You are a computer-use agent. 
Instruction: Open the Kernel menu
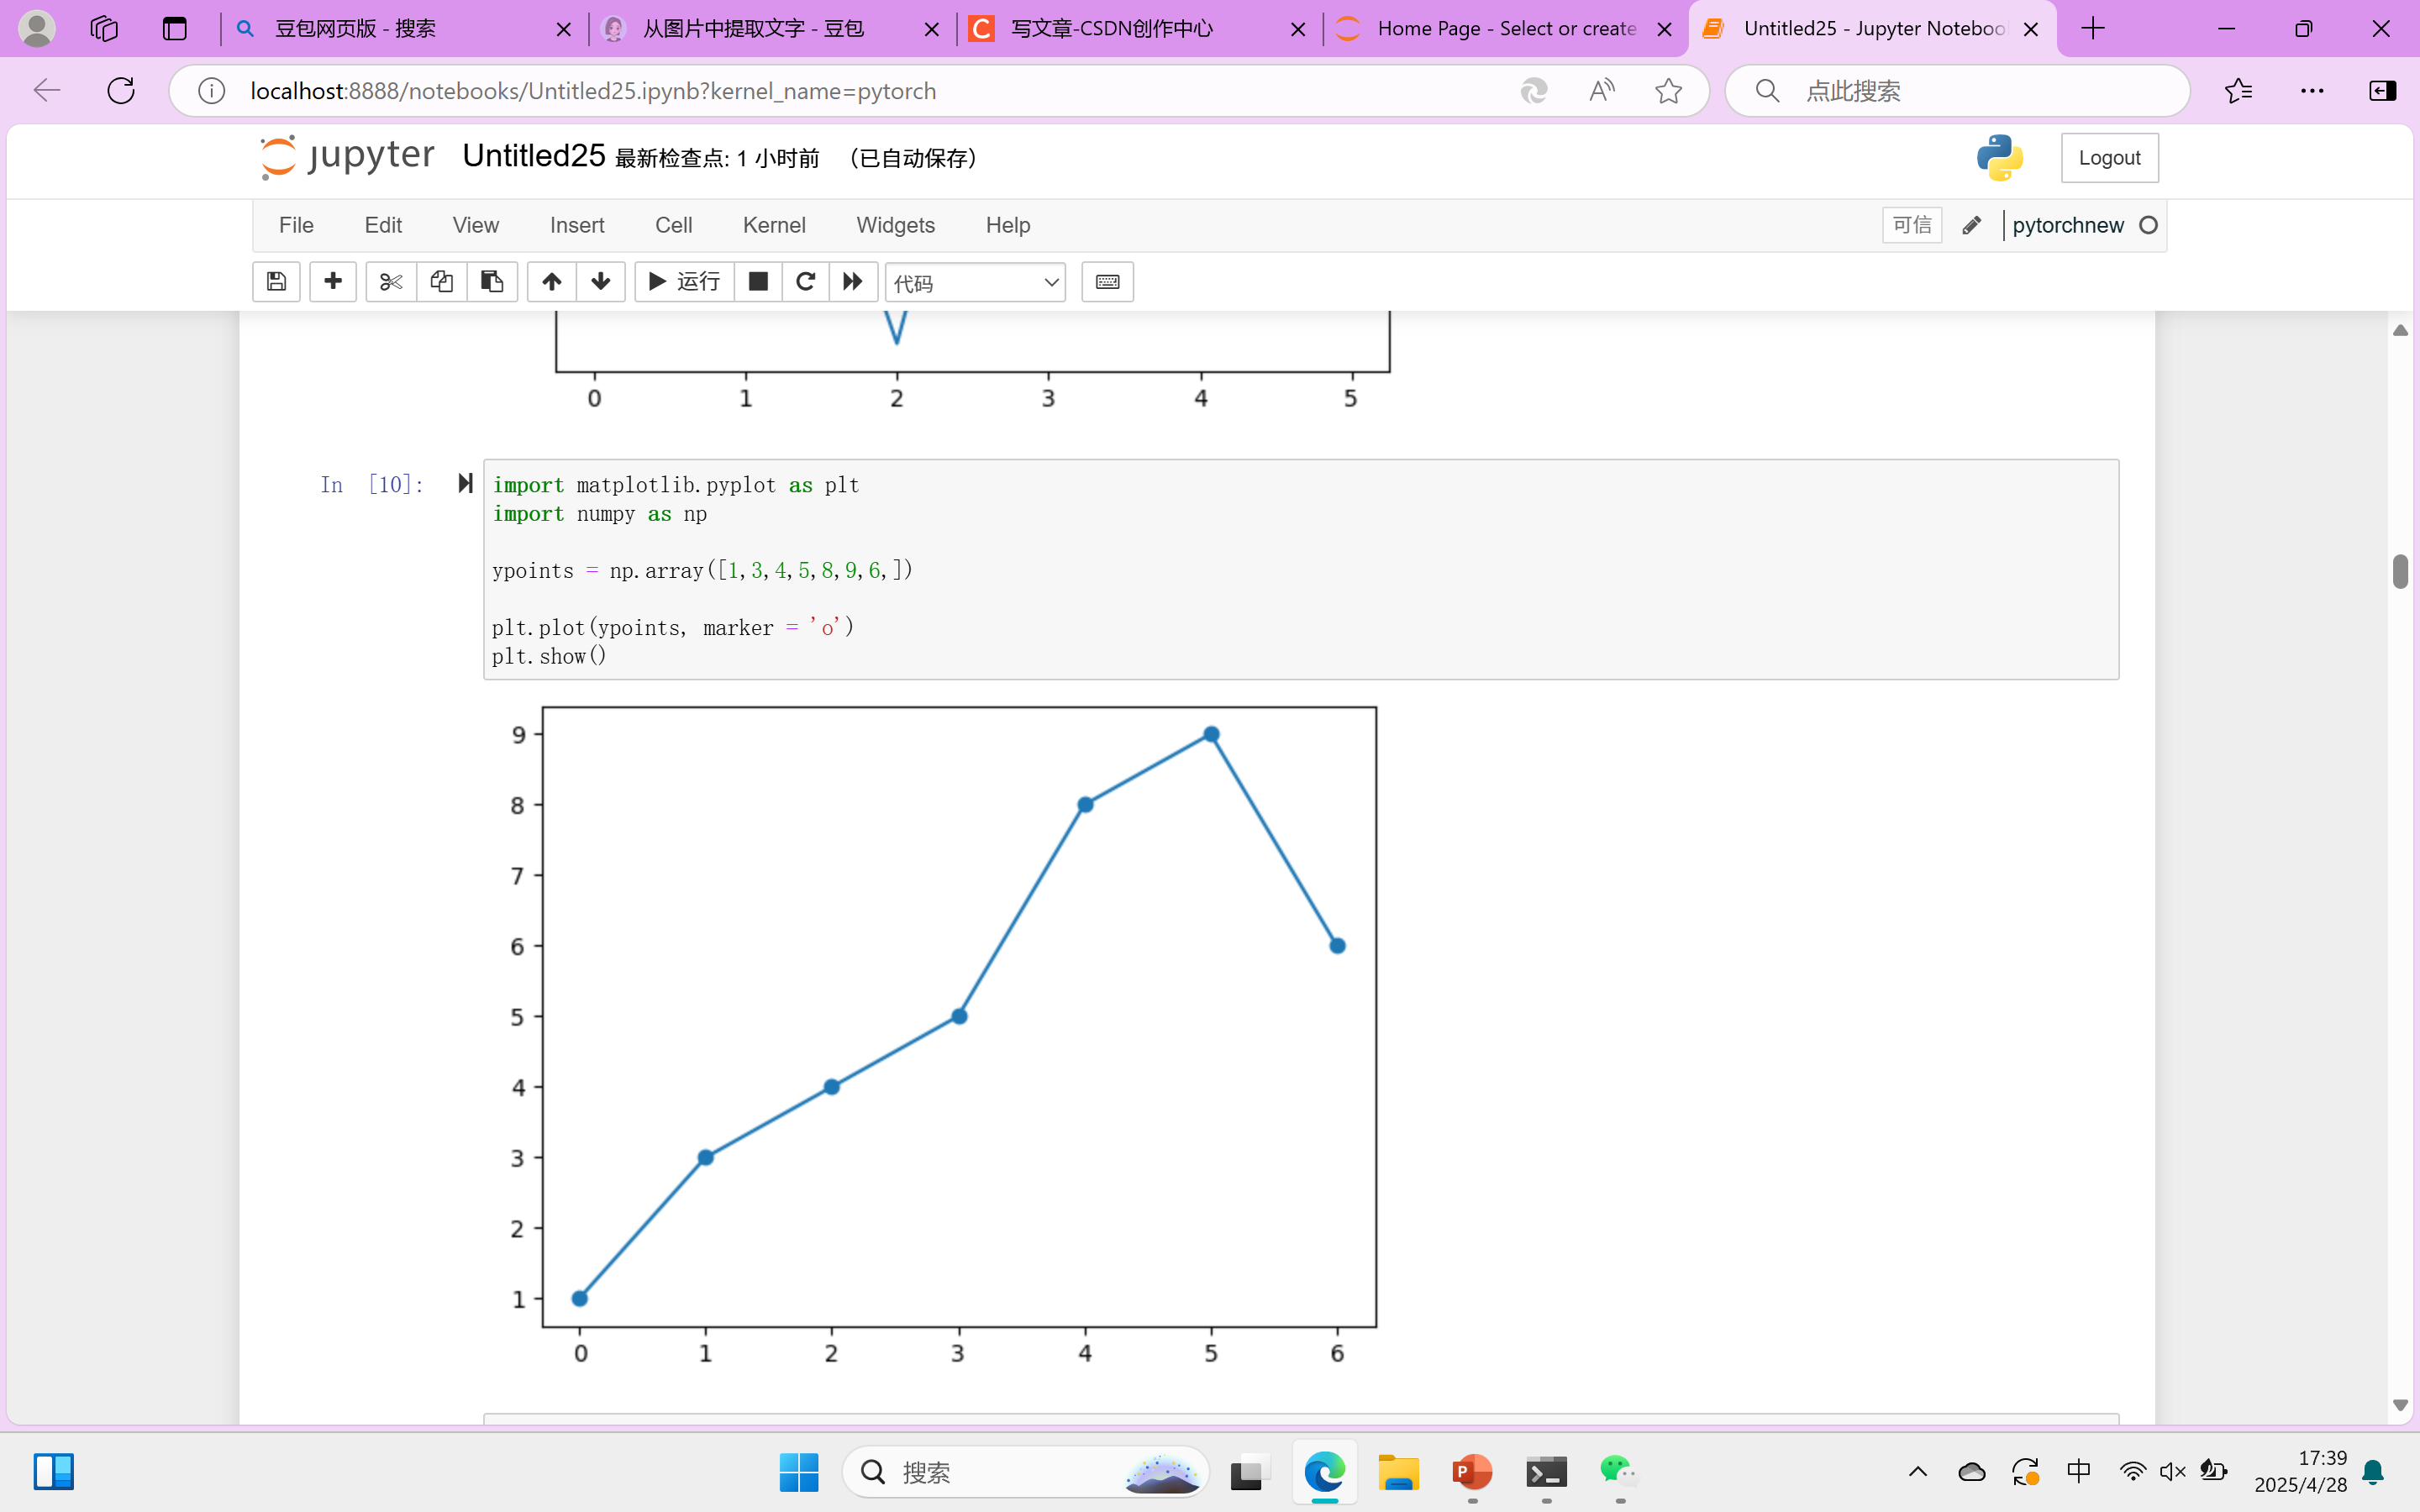(773, 225)
